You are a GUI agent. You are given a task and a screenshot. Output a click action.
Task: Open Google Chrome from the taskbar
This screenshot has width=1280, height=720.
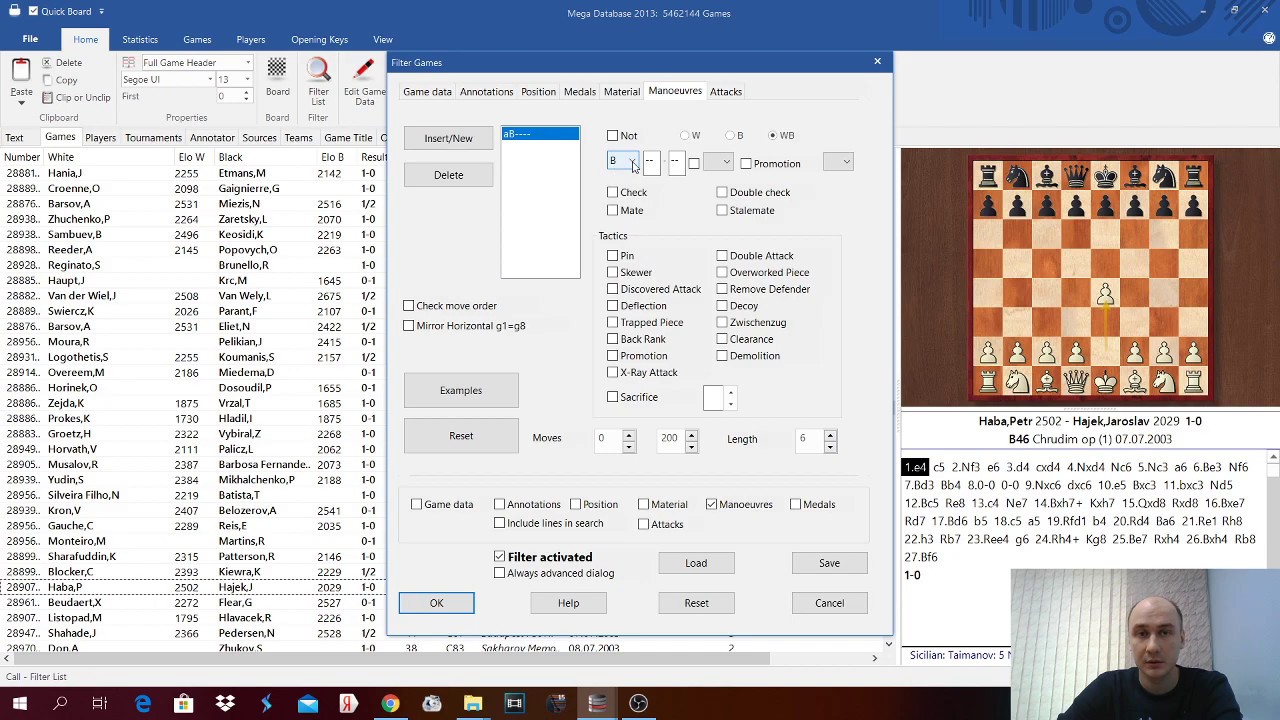click(x=390, y=704)
